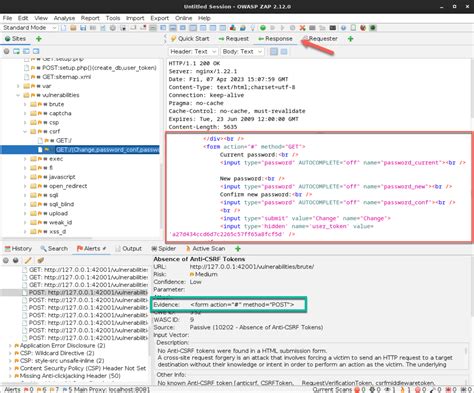The height and width of the screenshot is (393, 474).
Task: Open the Tools menu
Action: pos(113,18)
